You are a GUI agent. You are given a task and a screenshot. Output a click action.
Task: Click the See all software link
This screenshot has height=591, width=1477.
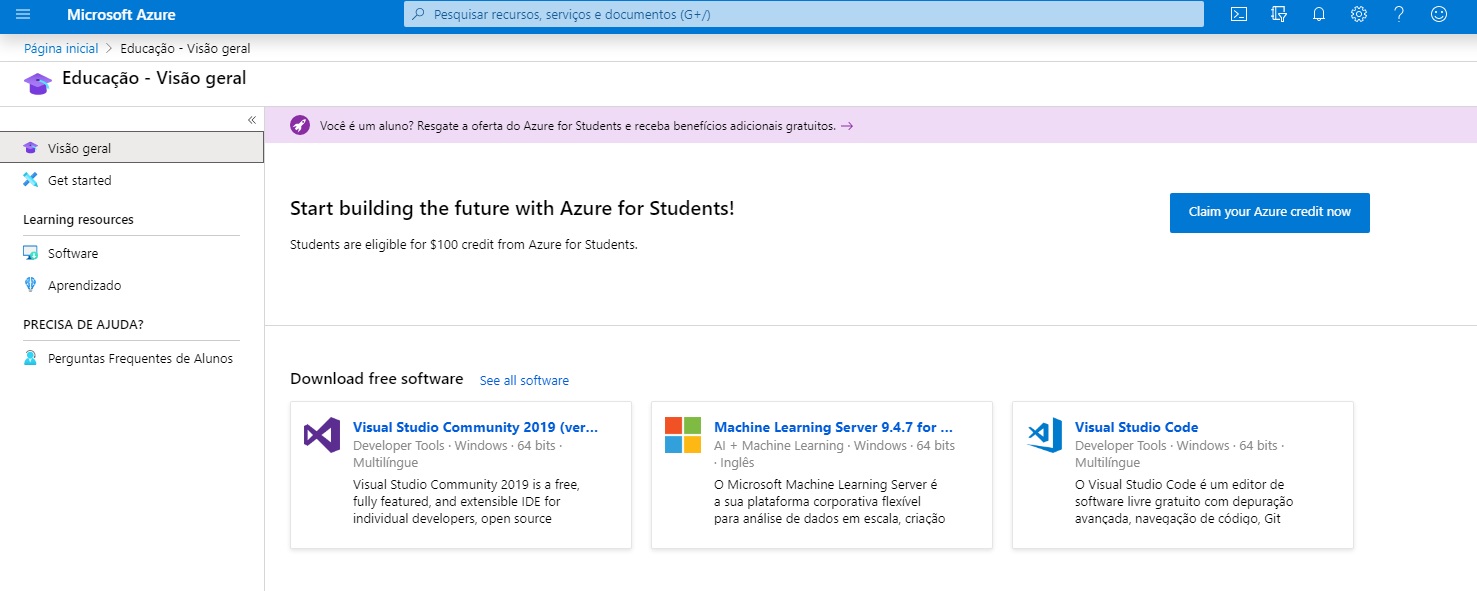(524, 381)
